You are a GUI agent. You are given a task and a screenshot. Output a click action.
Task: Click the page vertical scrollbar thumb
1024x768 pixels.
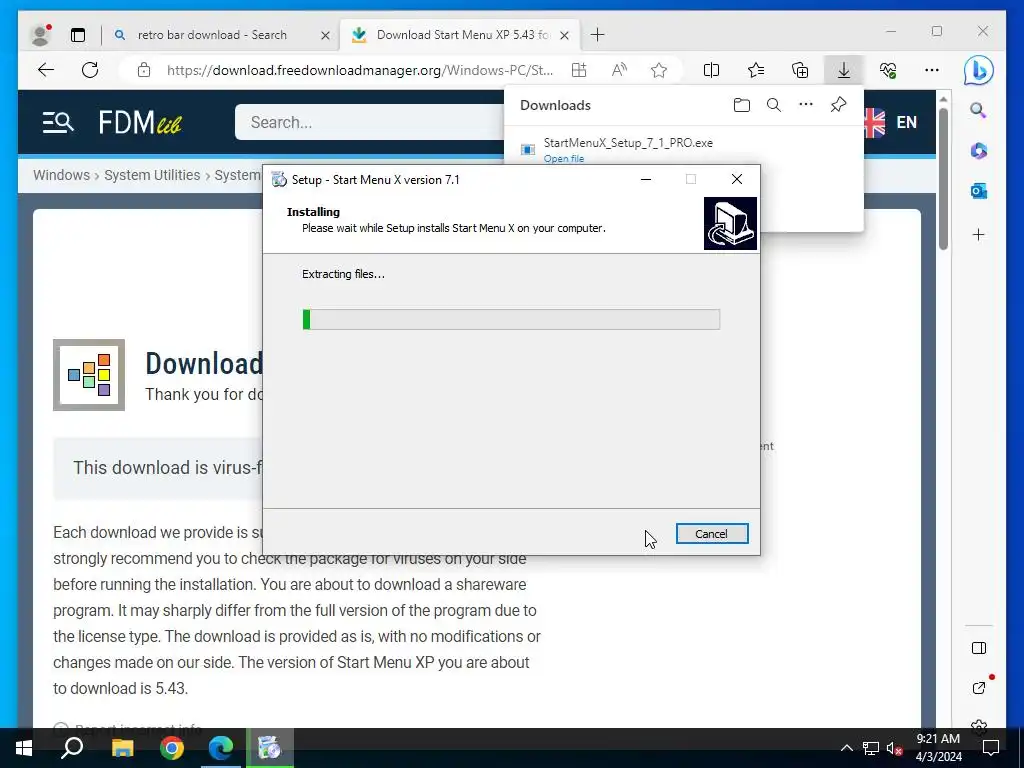tap(943, 178)
